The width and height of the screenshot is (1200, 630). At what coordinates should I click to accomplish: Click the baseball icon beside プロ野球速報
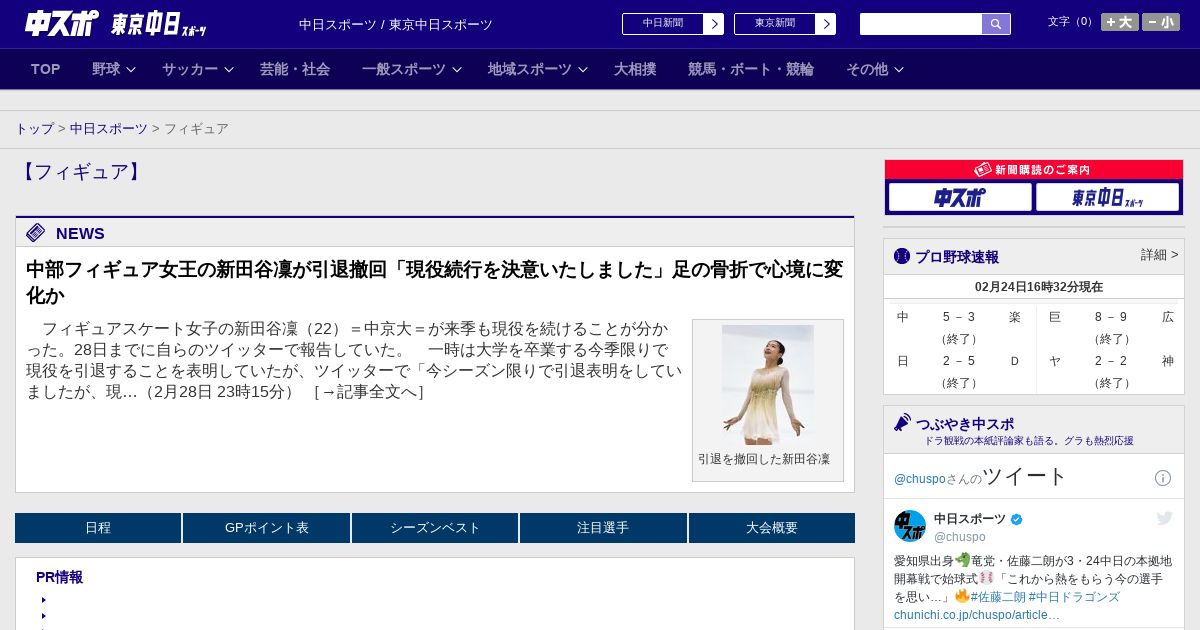(x=902, y=256)
